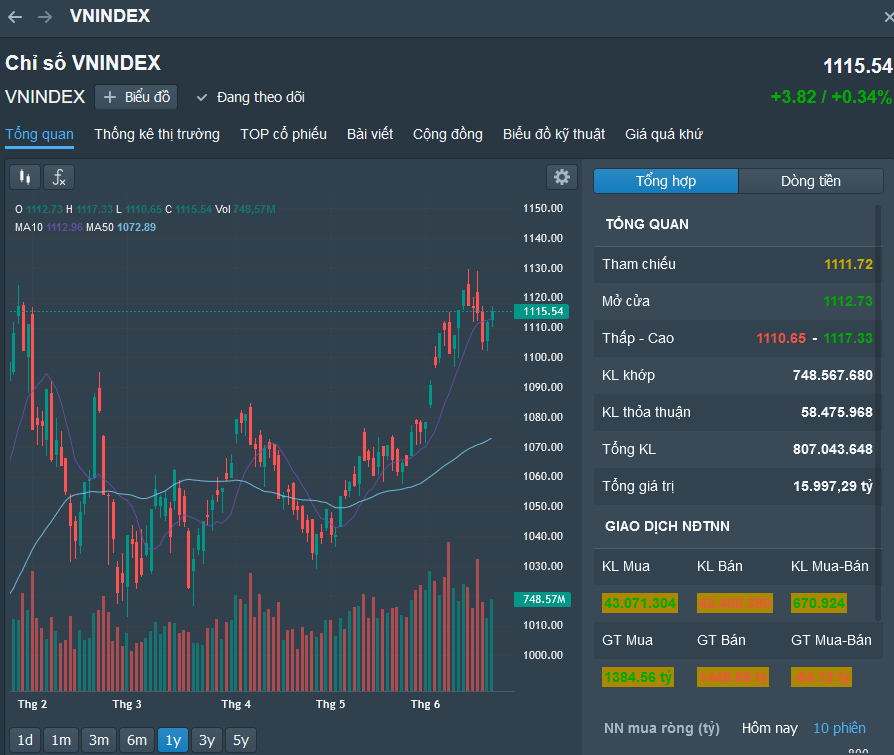Screen dimensions: 894x755
Task: Open chart settings gear icon
Action: pos(562,177)
